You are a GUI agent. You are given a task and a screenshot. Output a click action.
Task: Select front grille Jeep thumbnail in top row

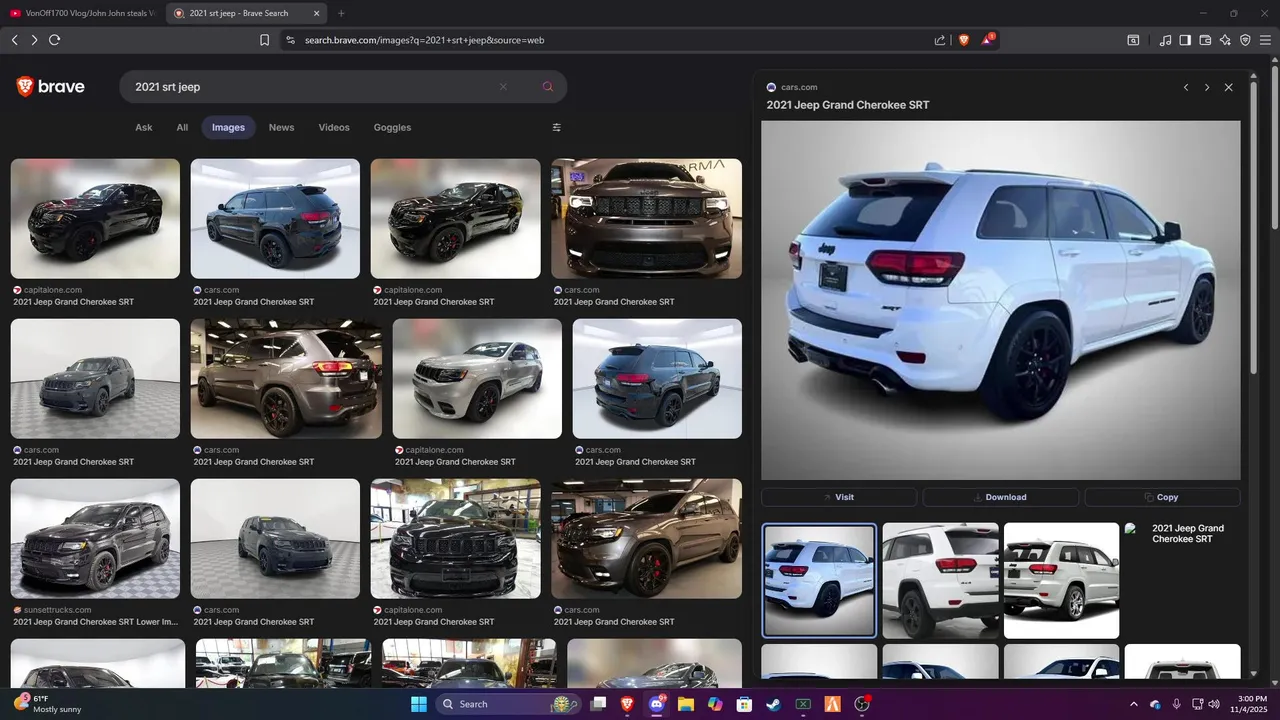coord(646,218)
